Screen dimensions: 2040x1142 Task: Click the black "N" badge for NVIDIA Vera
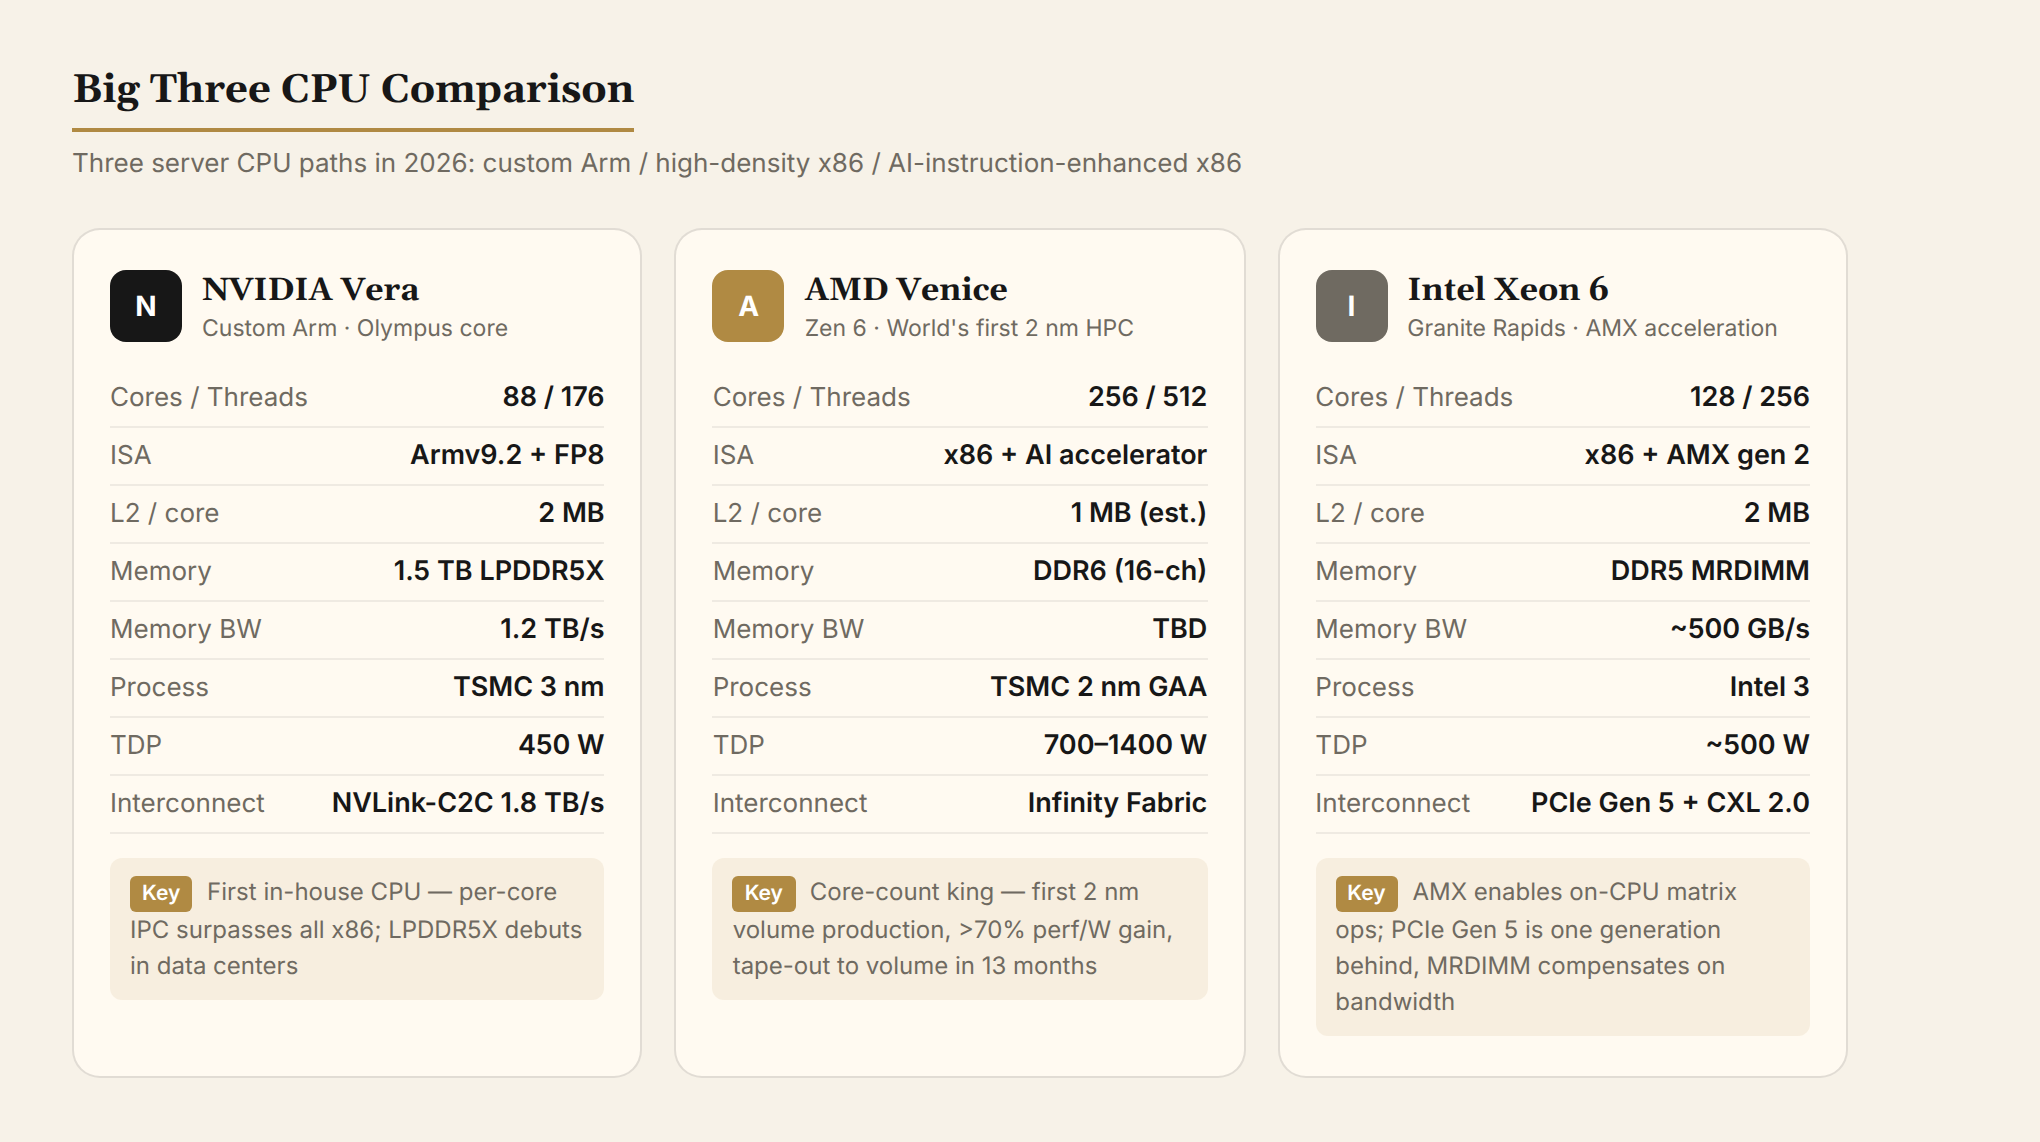146,306
